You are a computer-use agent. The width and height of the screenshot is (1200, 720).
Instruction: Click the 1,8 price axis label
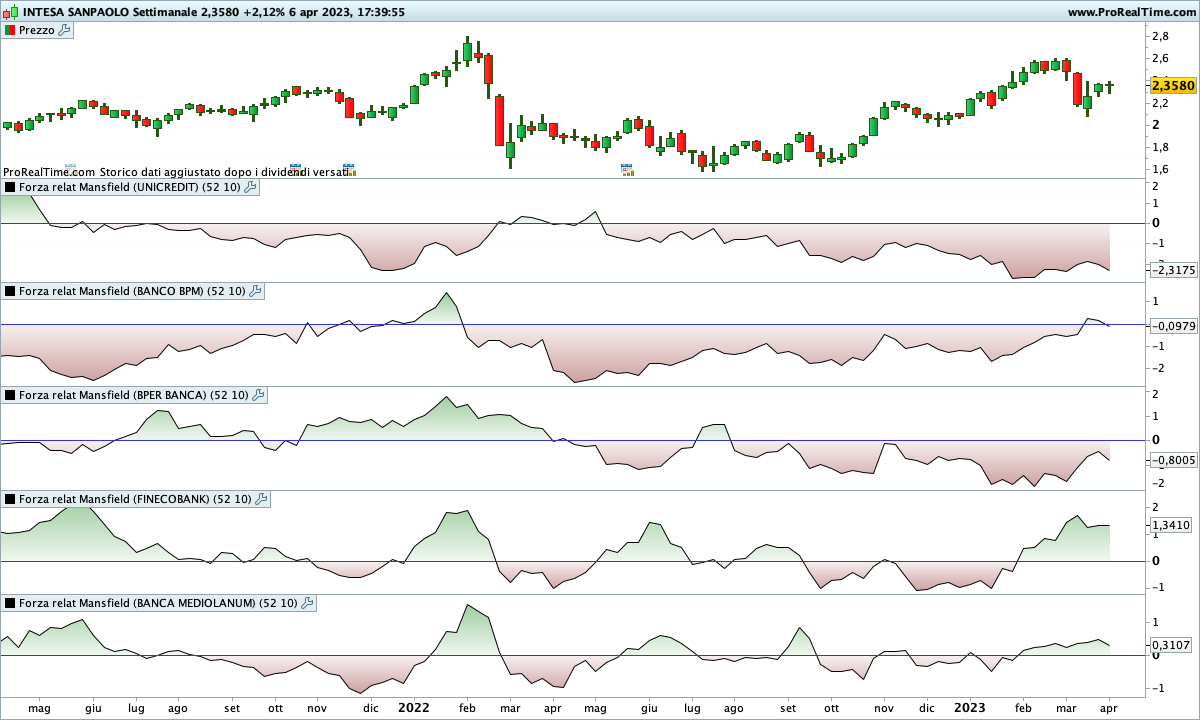(1161, 147)
